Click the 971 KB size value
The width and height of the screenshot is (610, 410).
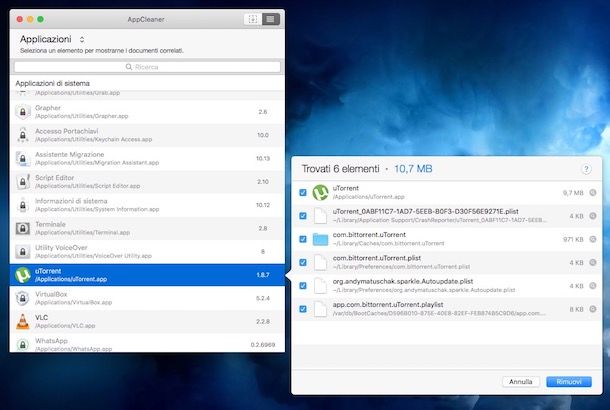[573, 239]
